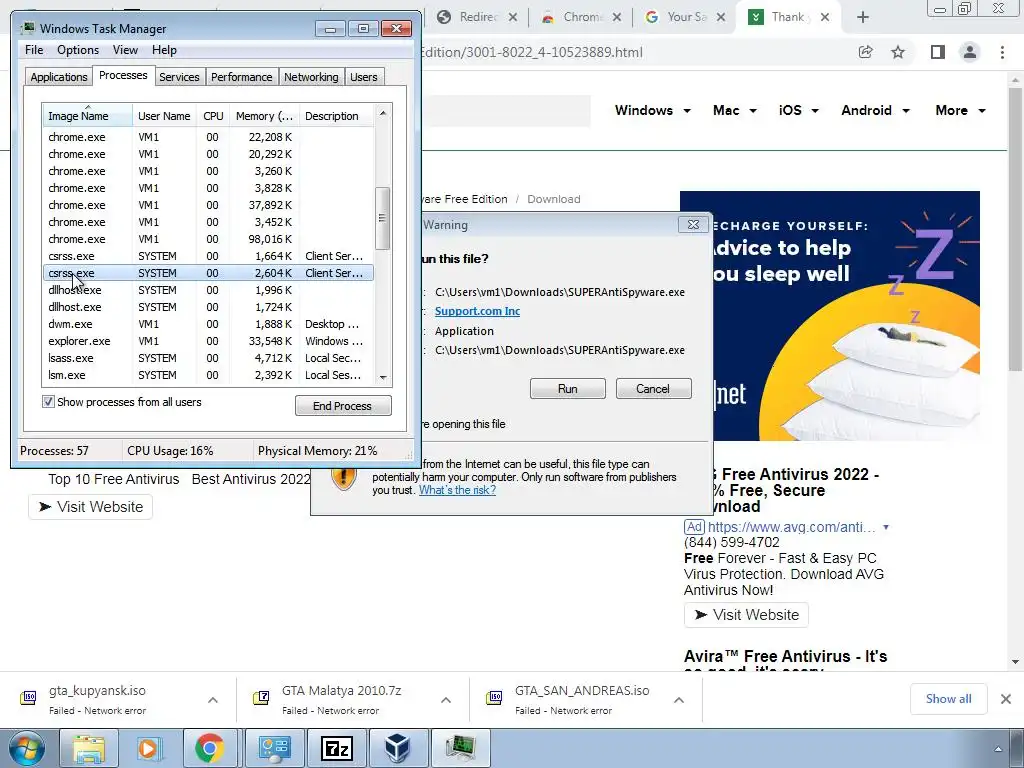Select dwm.exe process row
This screenshot has width=1024, height=768.
208,324
